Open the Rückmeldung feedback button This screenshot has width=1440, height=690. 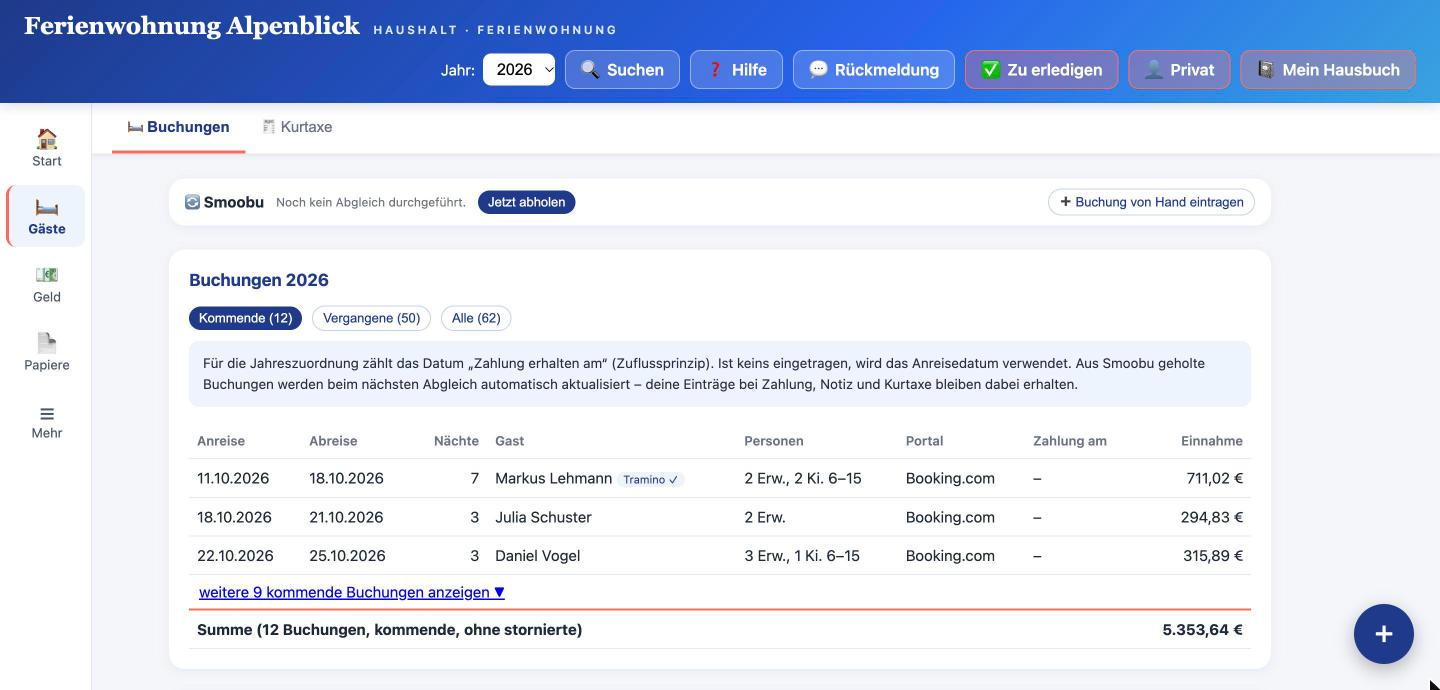[874, 70]
